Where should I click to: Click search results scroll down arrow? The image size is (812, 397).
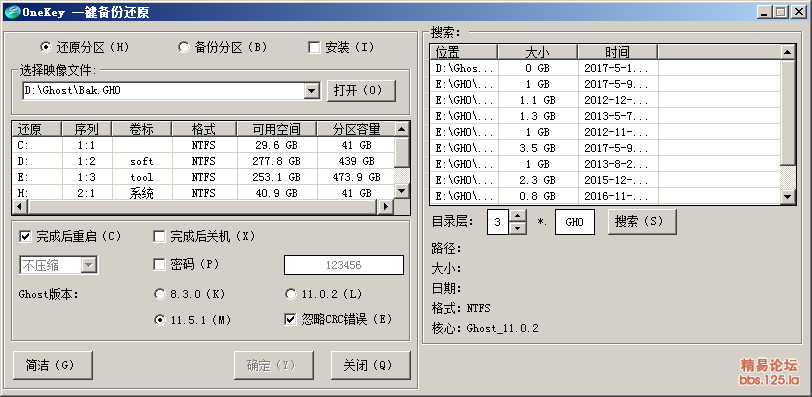(787, 197)
